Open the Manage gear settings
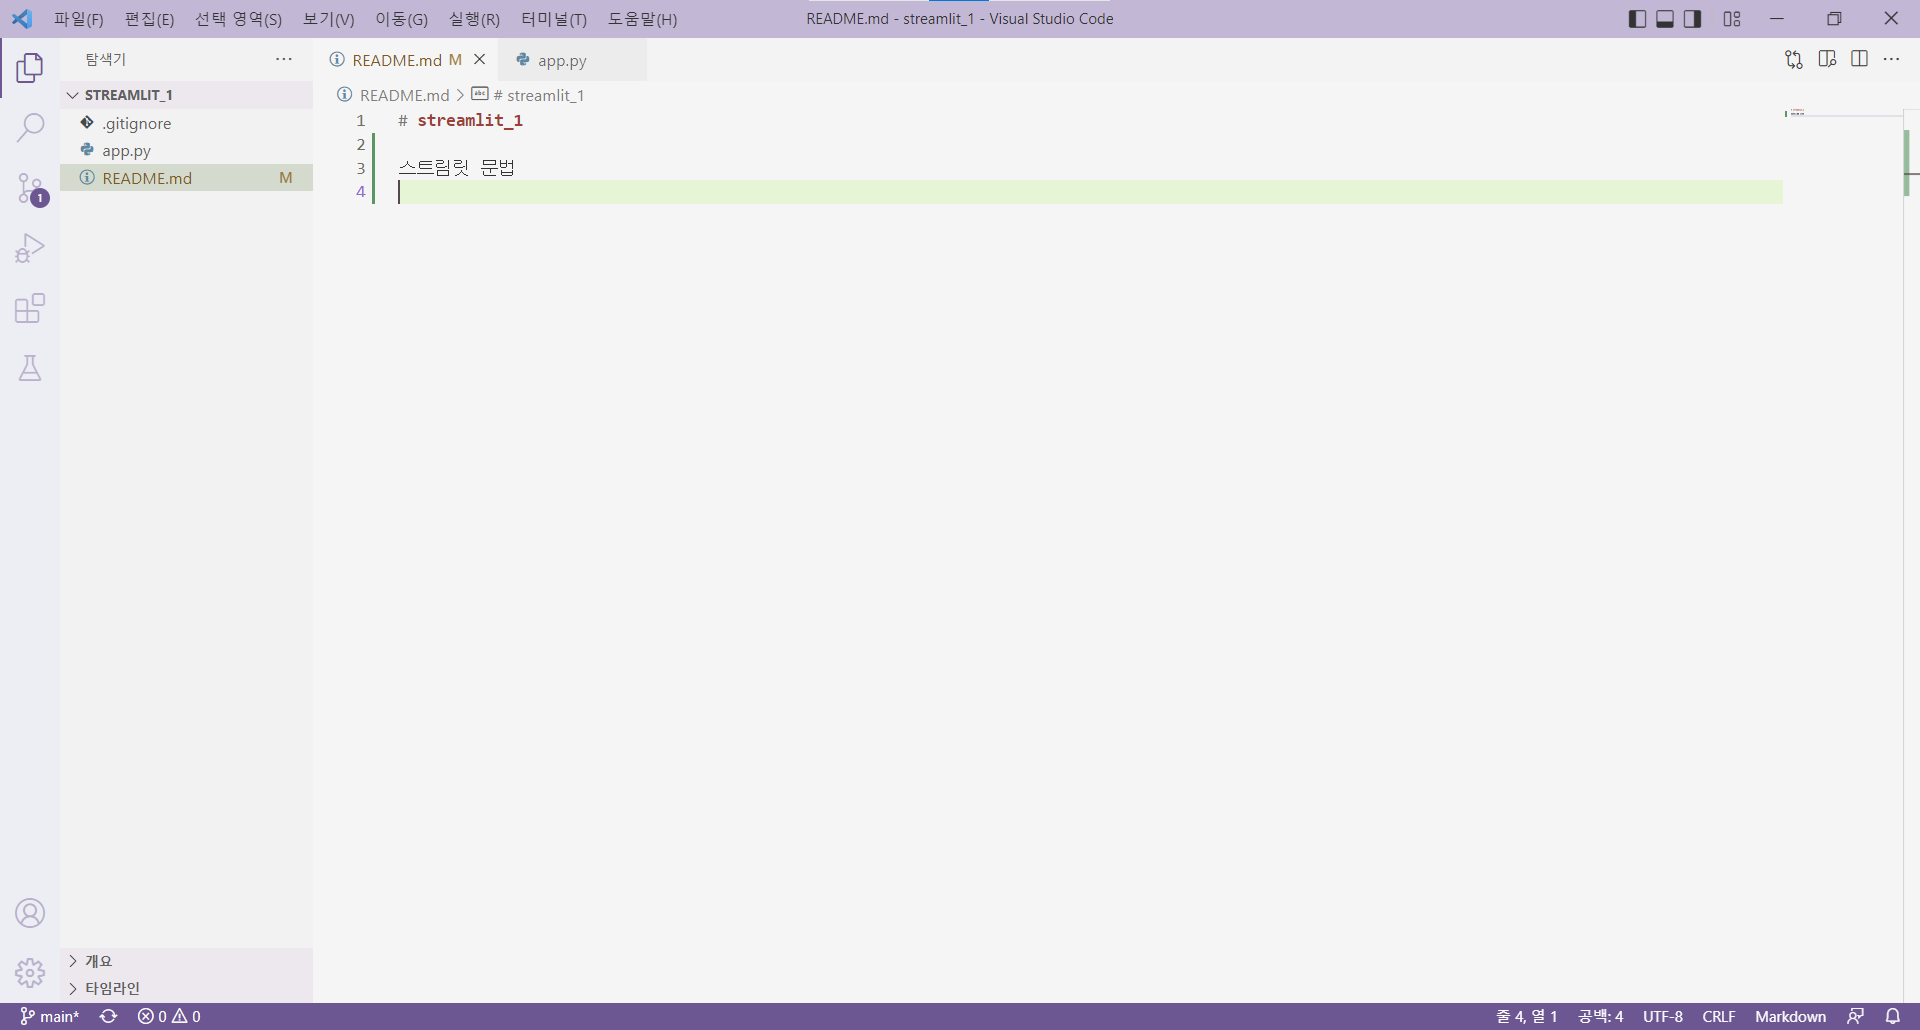 point(30,972)
